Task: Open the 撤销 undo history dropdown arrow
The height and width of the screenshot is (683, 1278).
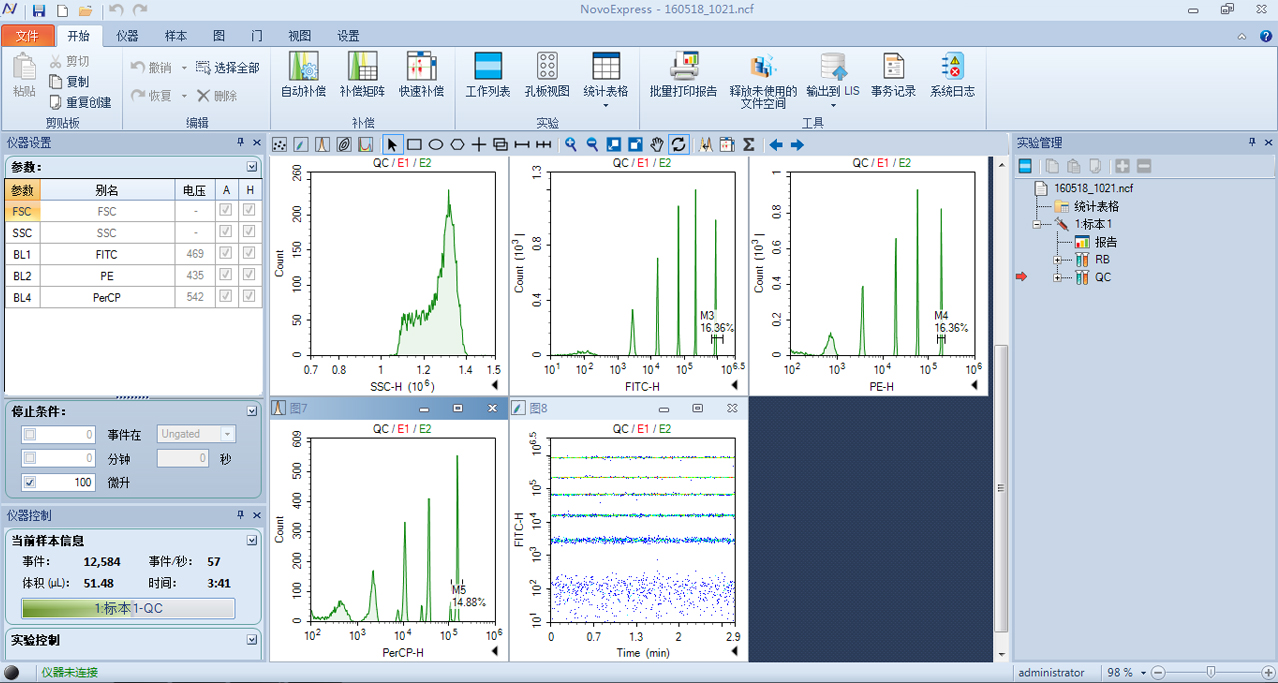Action: click(184, 68)
